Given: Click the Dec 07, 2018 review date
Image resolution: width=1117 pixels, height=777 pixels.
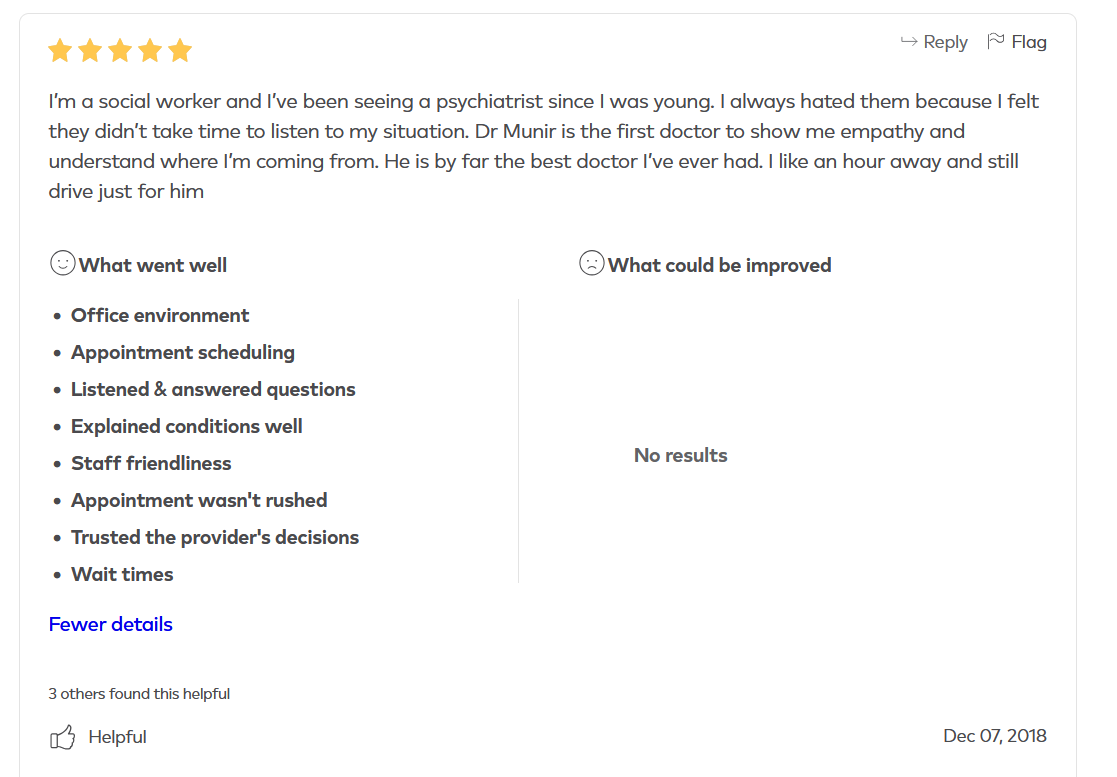Looking at the screenshot, I should [x=994, y=736].
